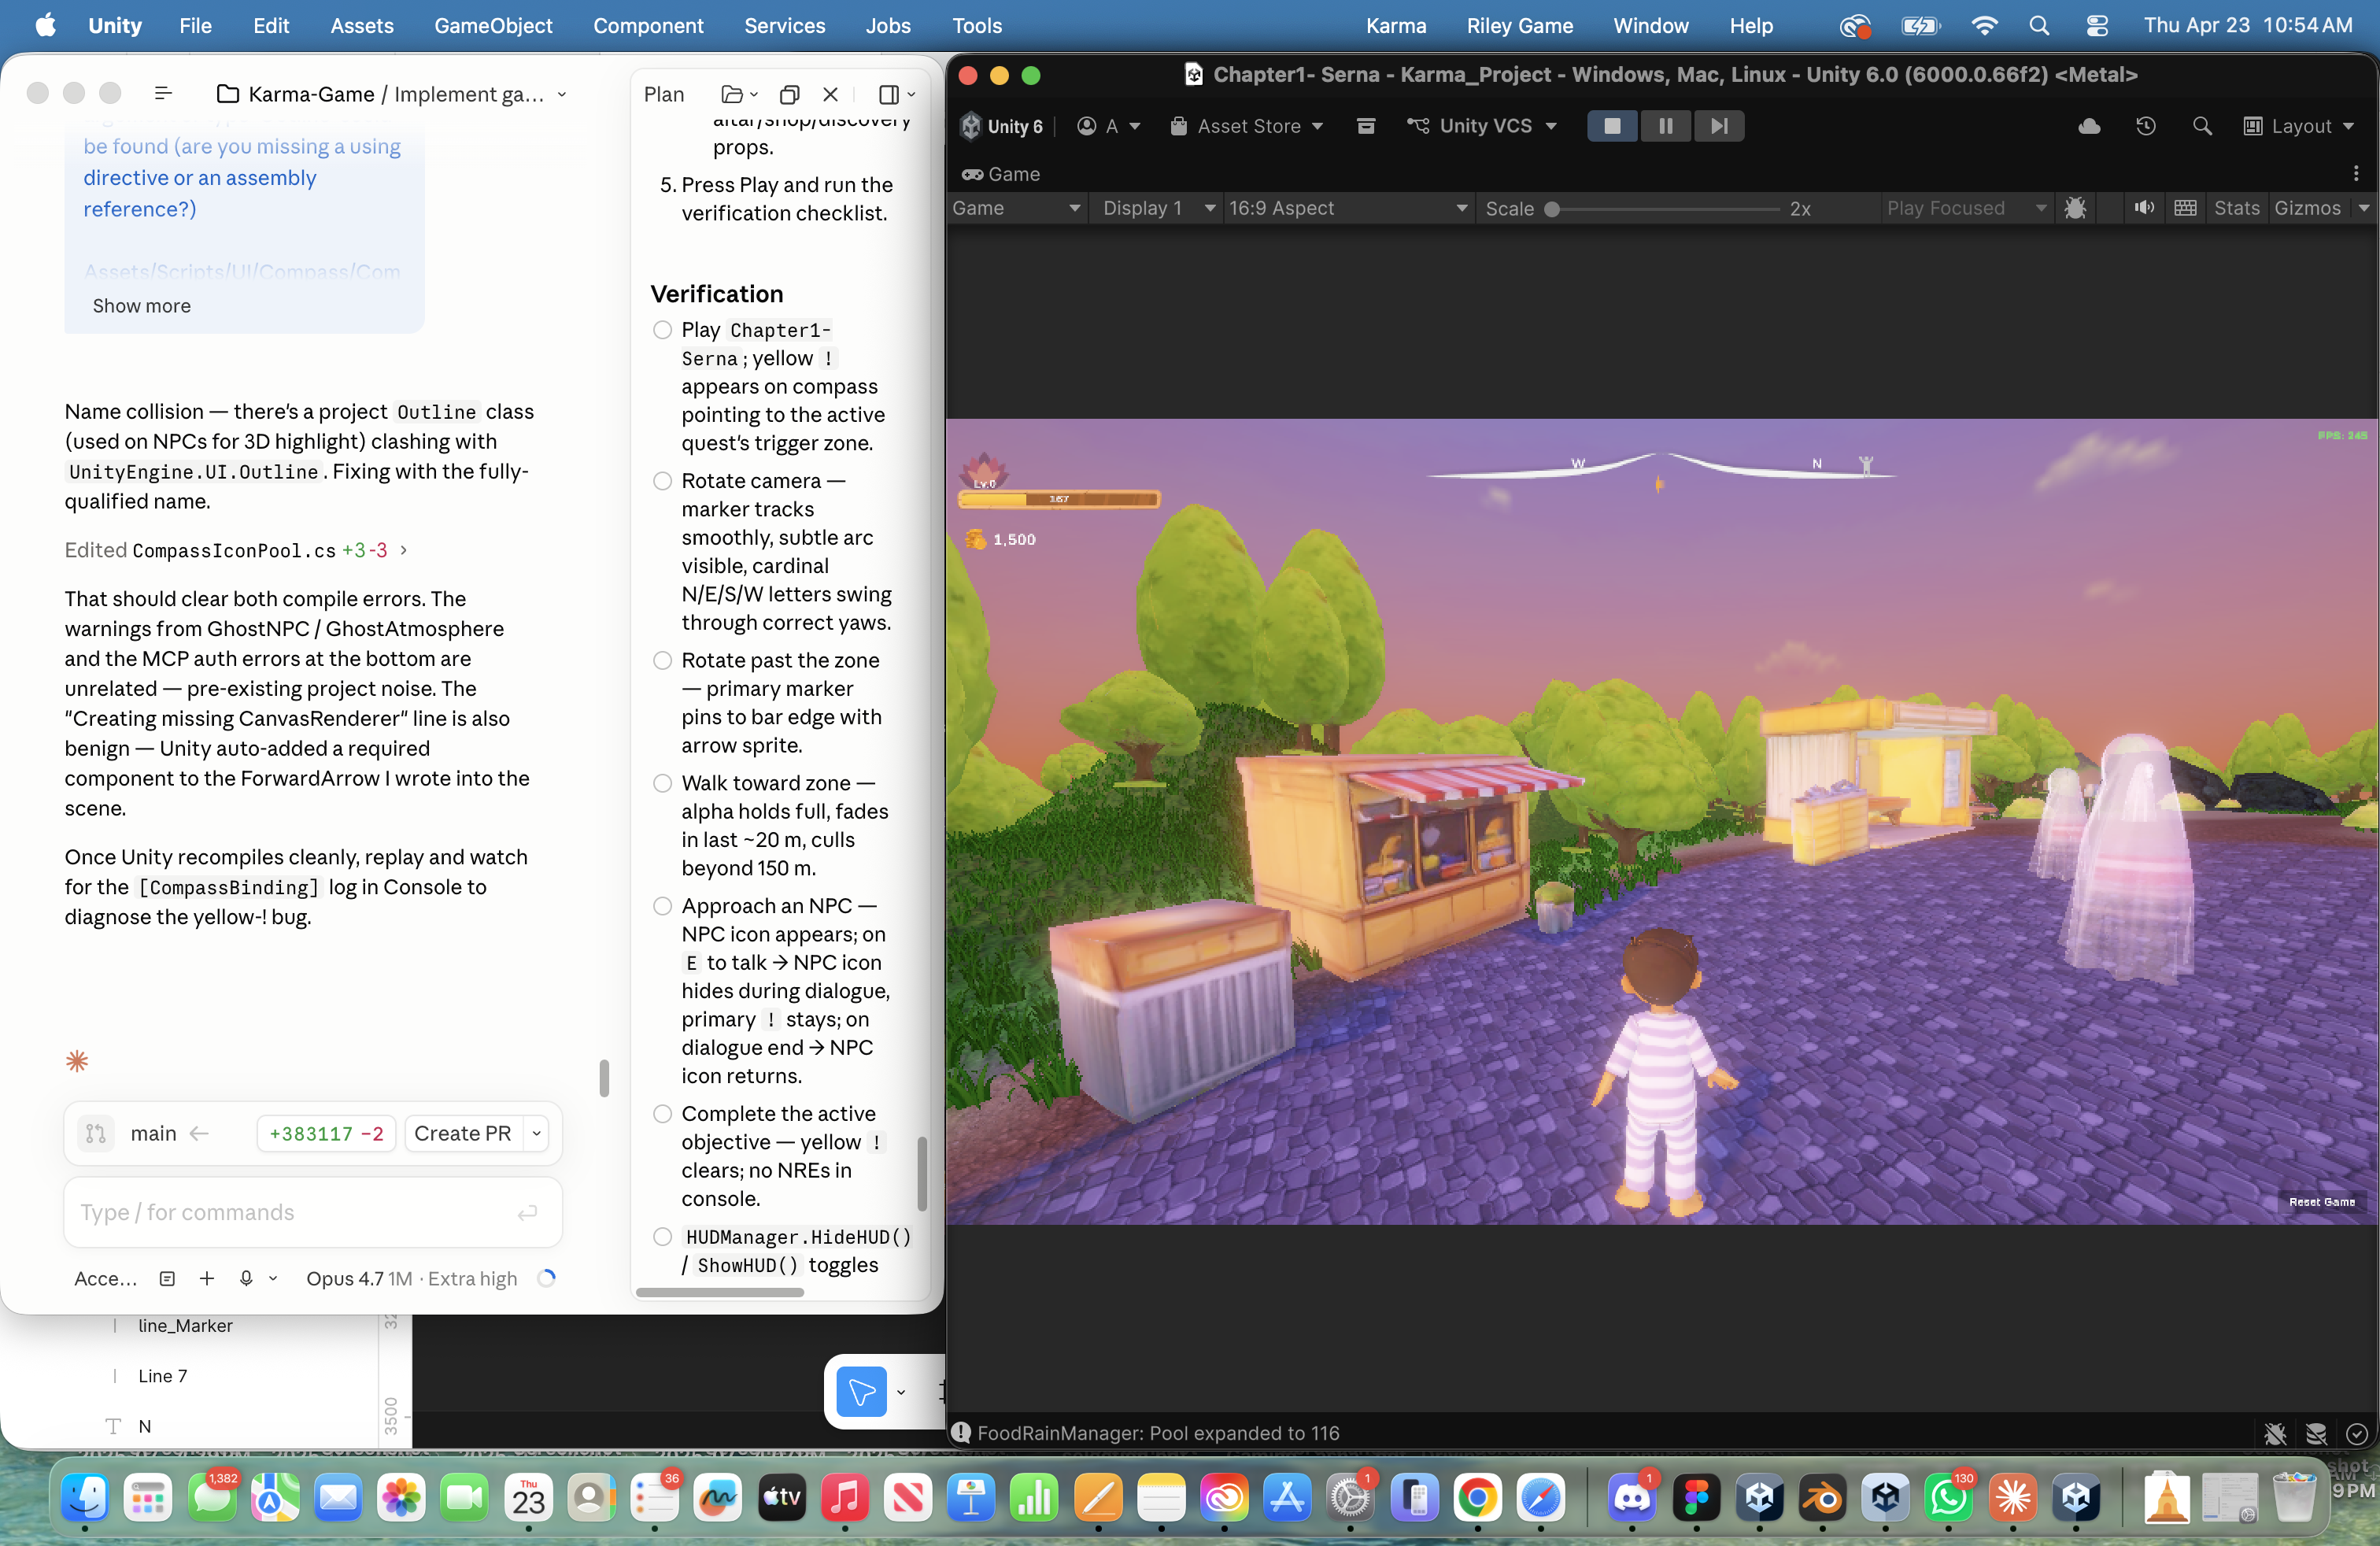Open the Component menu
This screenshot has height=1546, width=2380.
pos(648,26)
